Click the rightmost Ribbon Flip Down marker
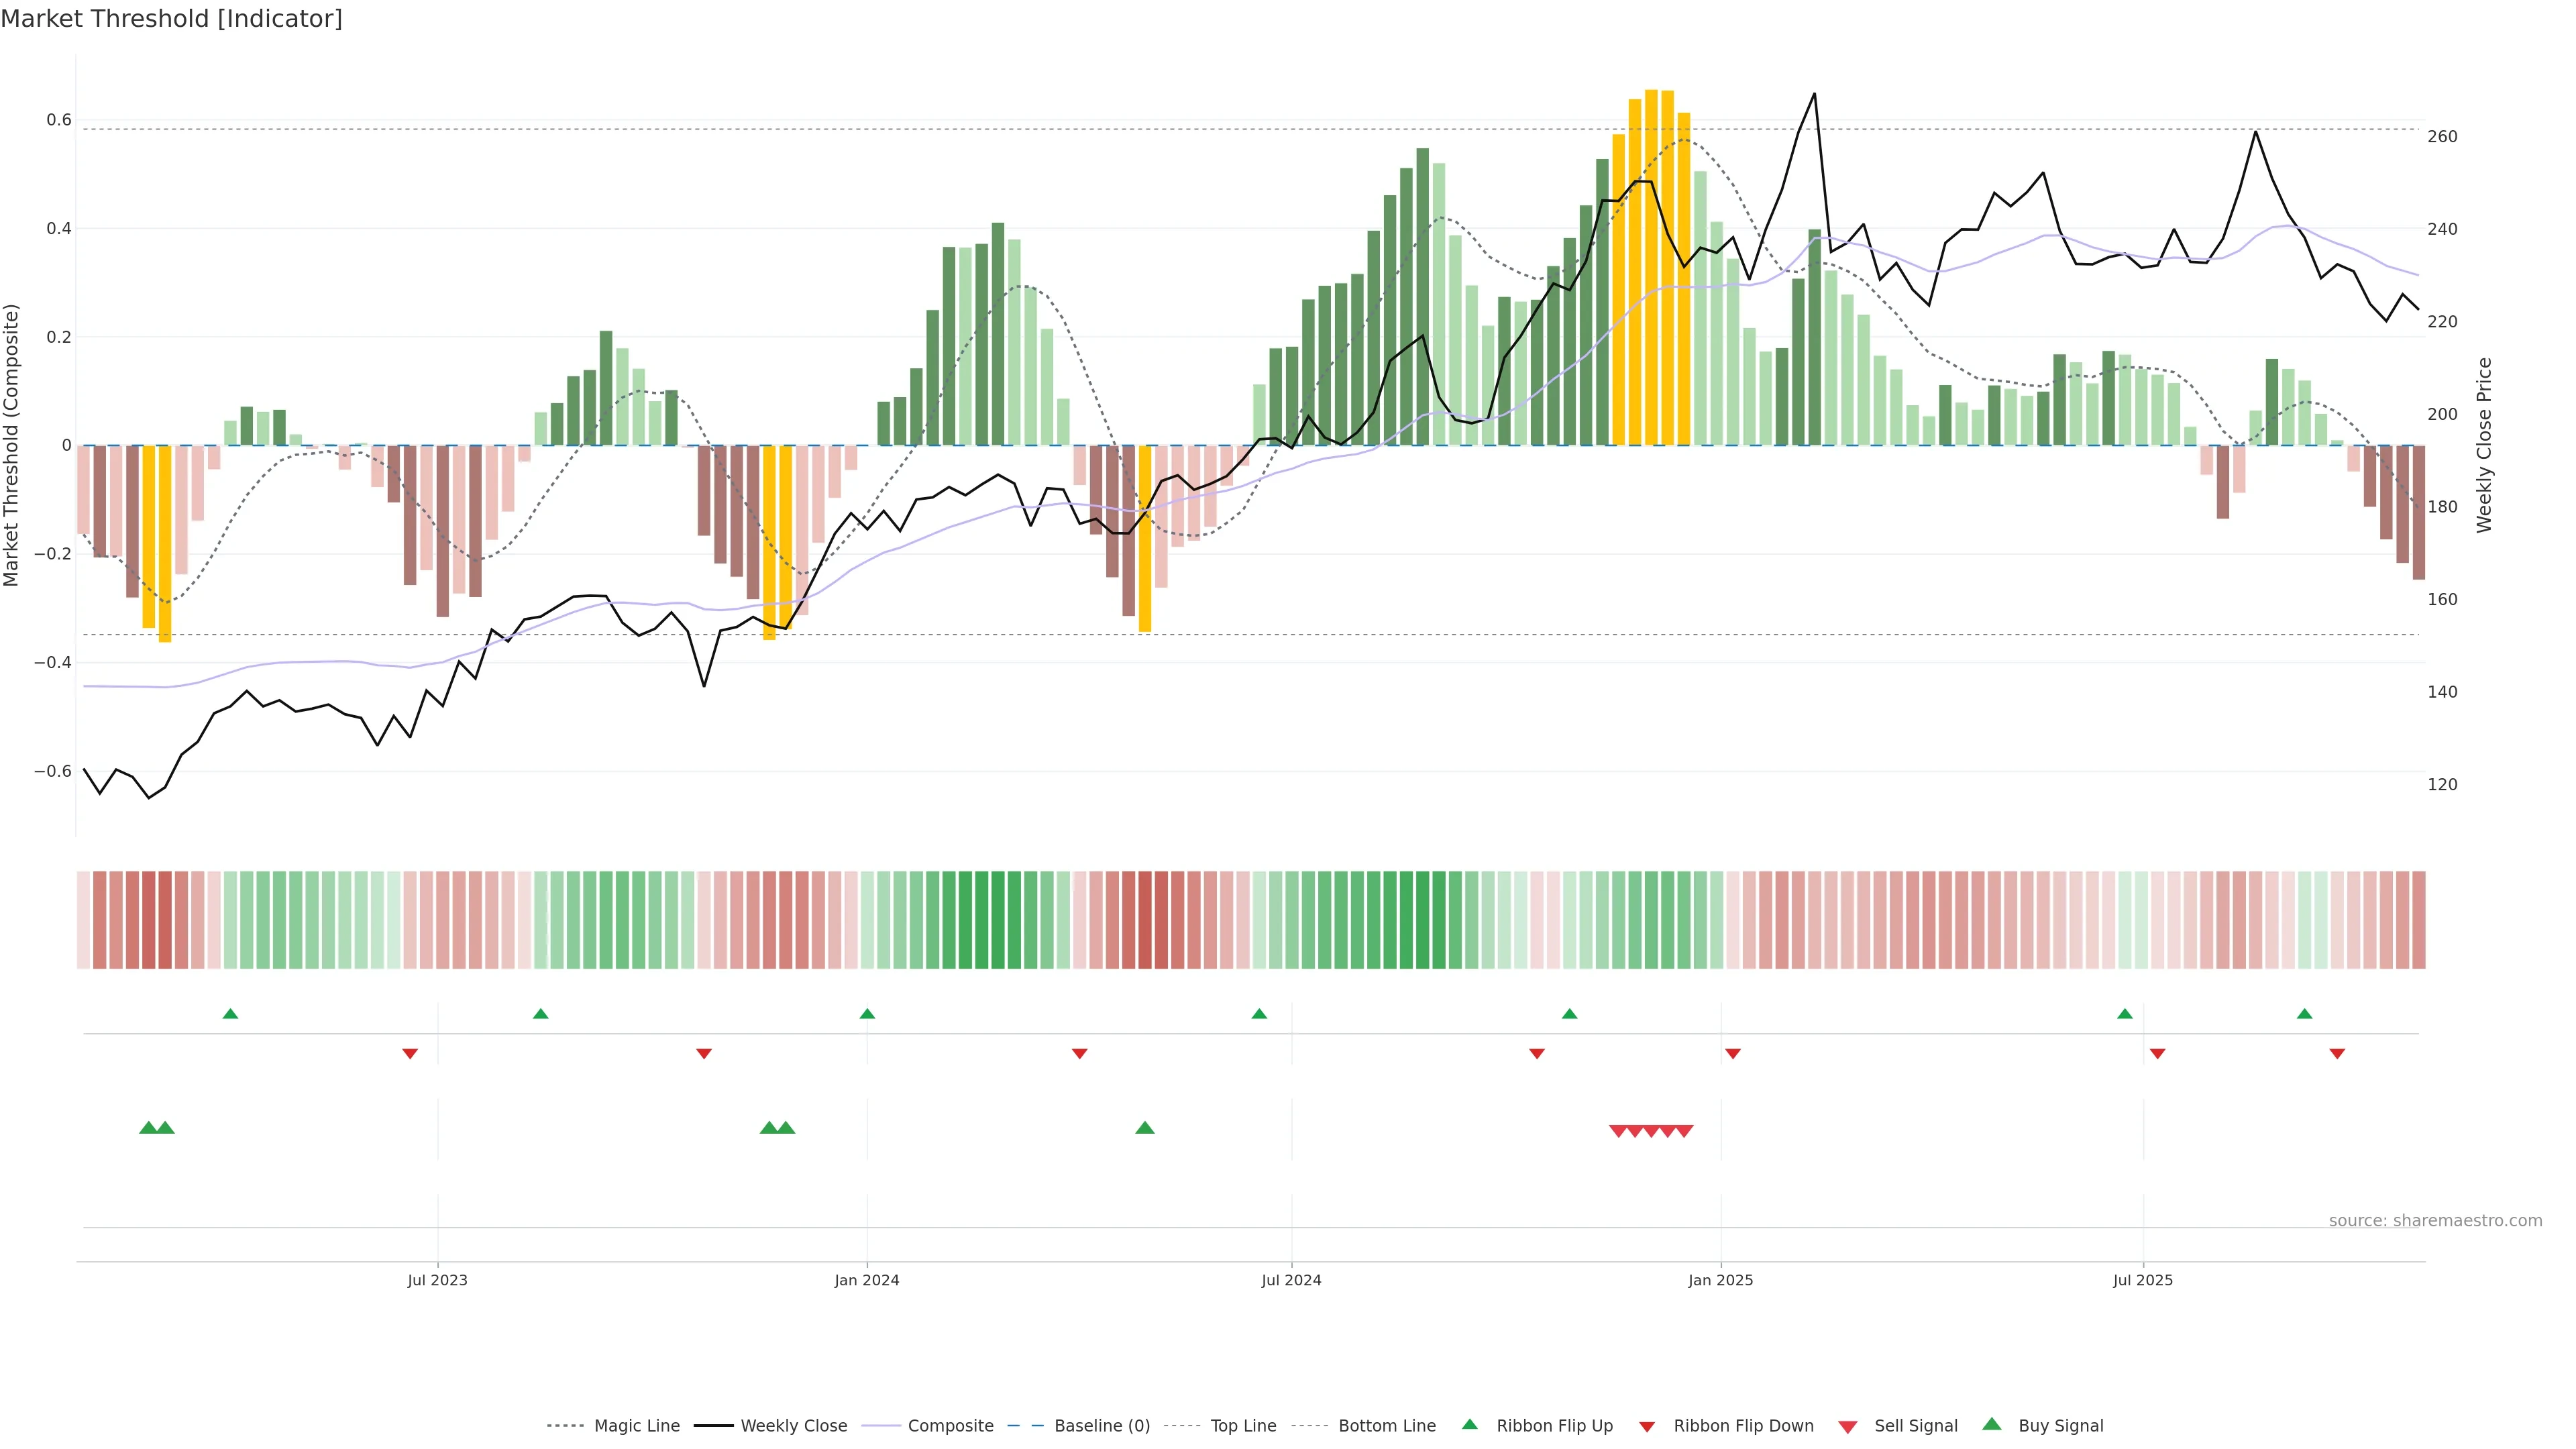 [2337, 1053]
